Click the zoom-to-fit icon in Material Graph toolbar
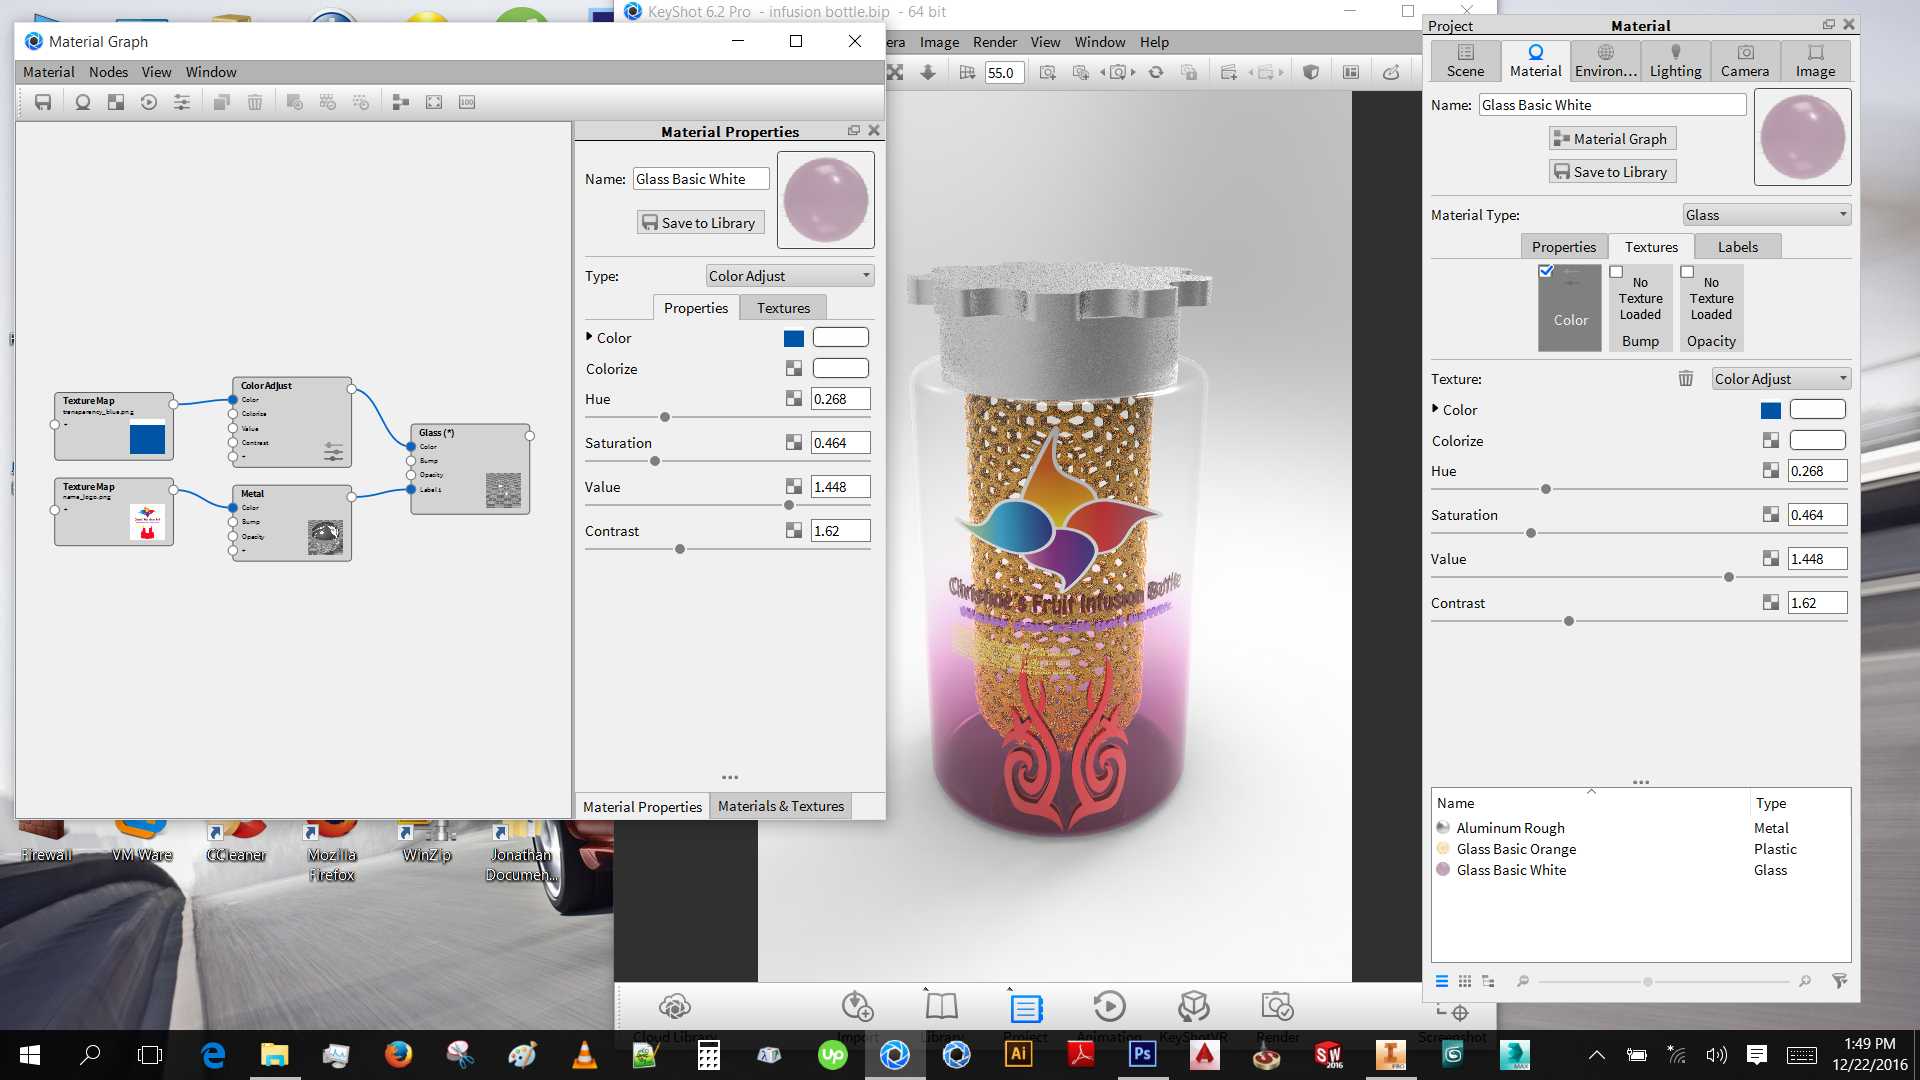 tap(434, 102)
